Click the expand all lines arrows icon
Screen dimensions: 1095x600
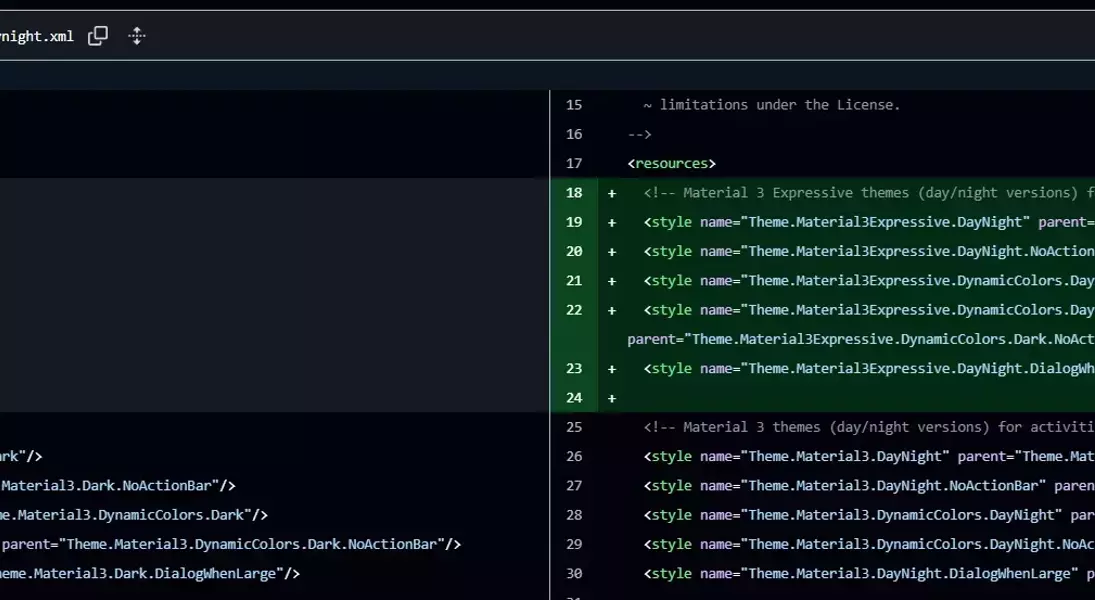[137, 36]
